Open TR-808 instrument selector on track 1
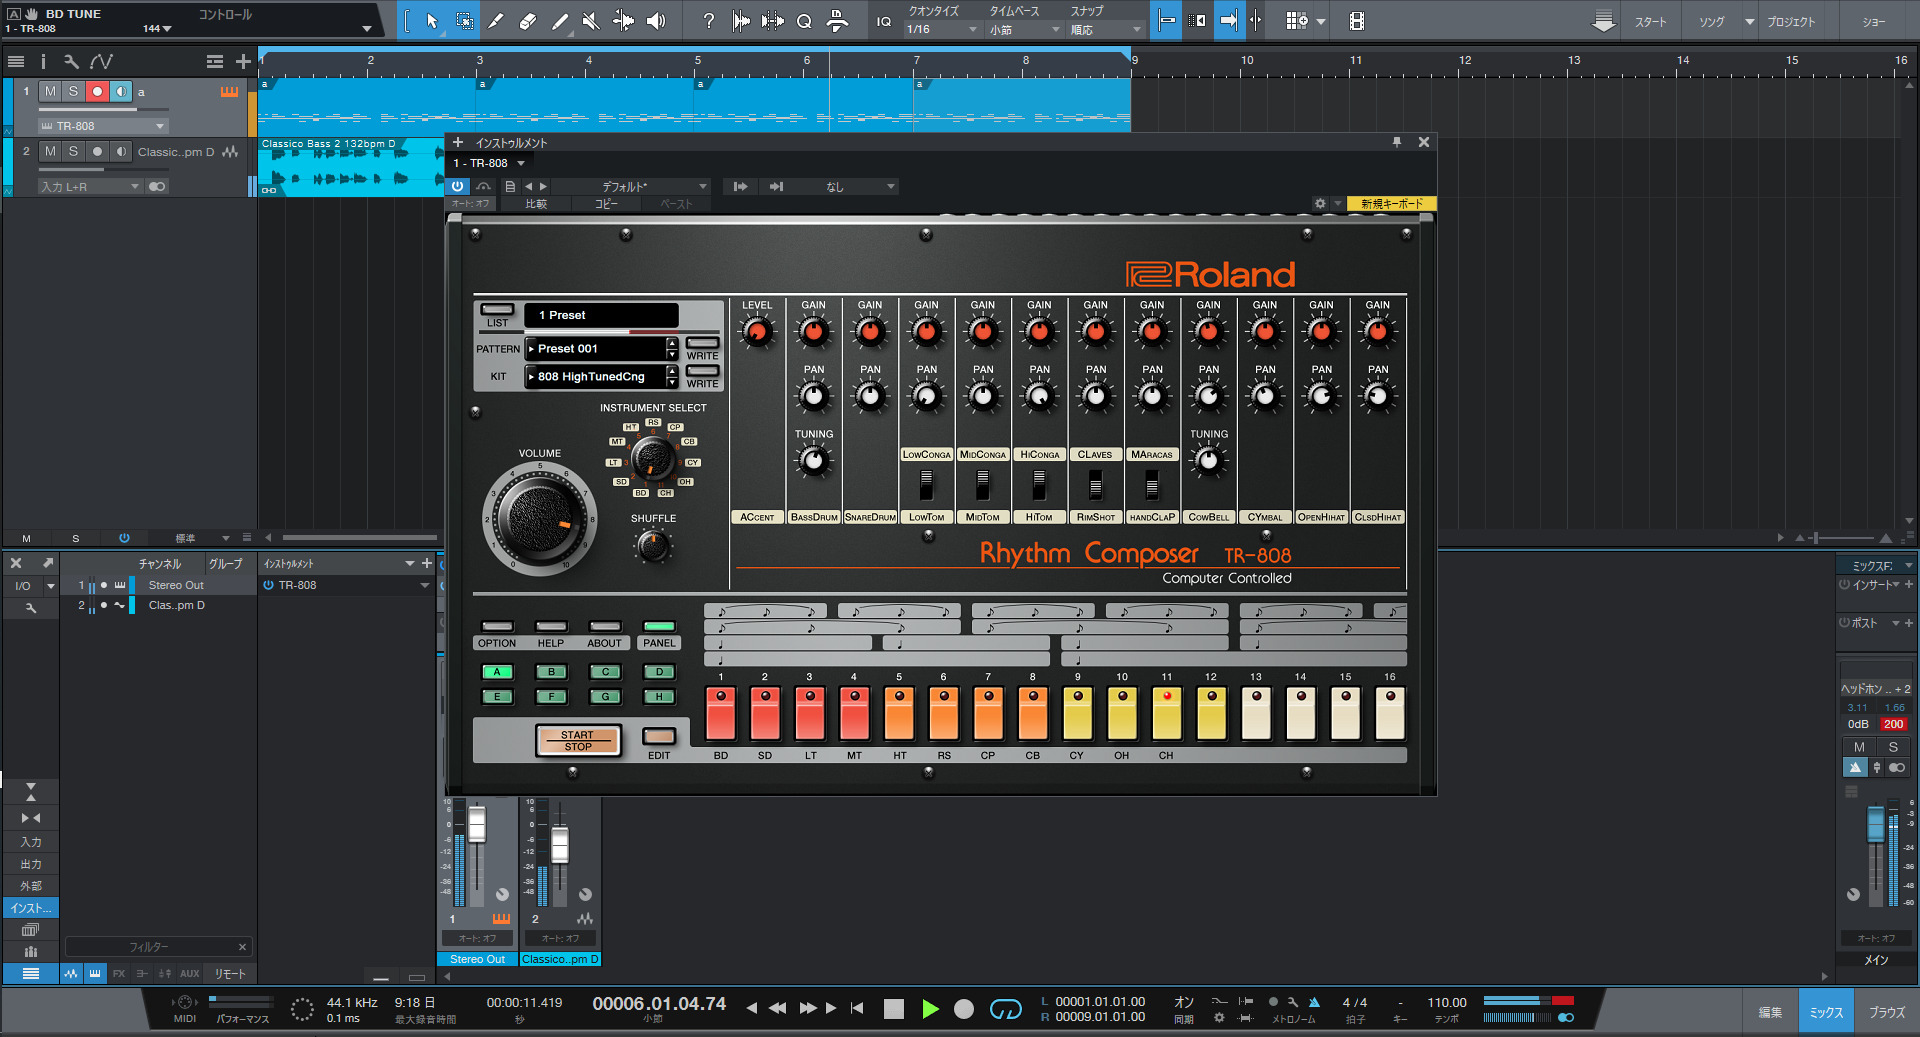 (x=102, y=126)
